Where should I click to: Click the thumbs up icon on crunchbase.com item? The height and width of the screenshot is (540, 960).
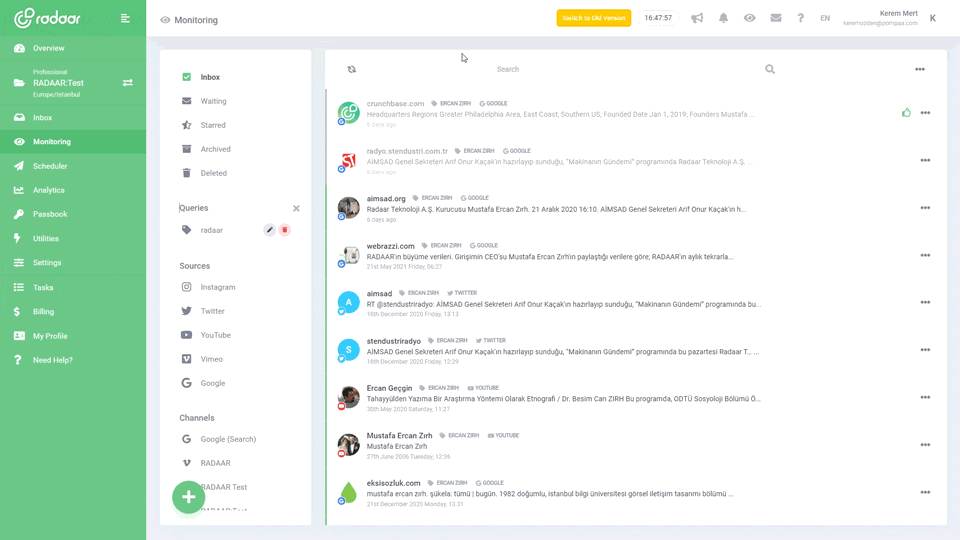point(906,113)
